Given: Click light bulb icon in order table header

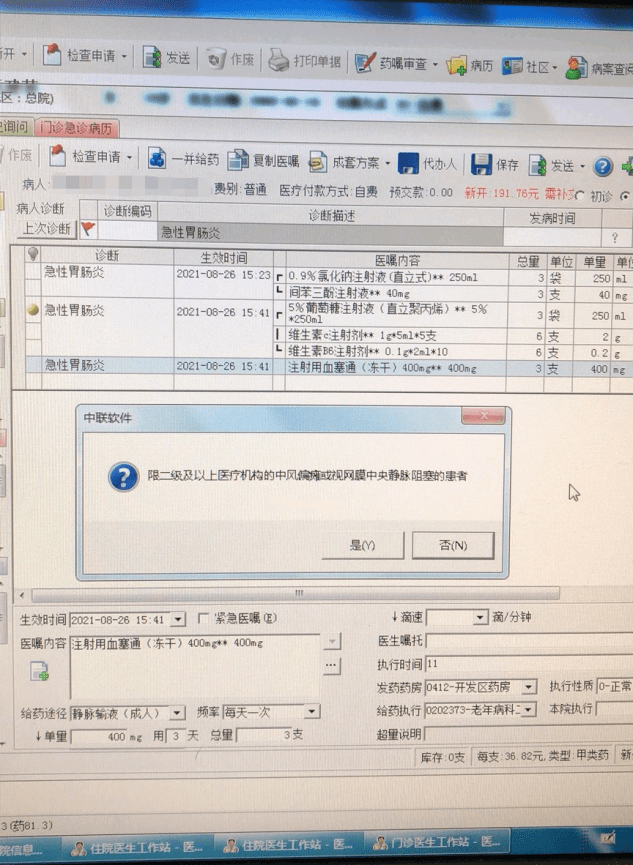Looking at the screenshot, I should 33,254.
